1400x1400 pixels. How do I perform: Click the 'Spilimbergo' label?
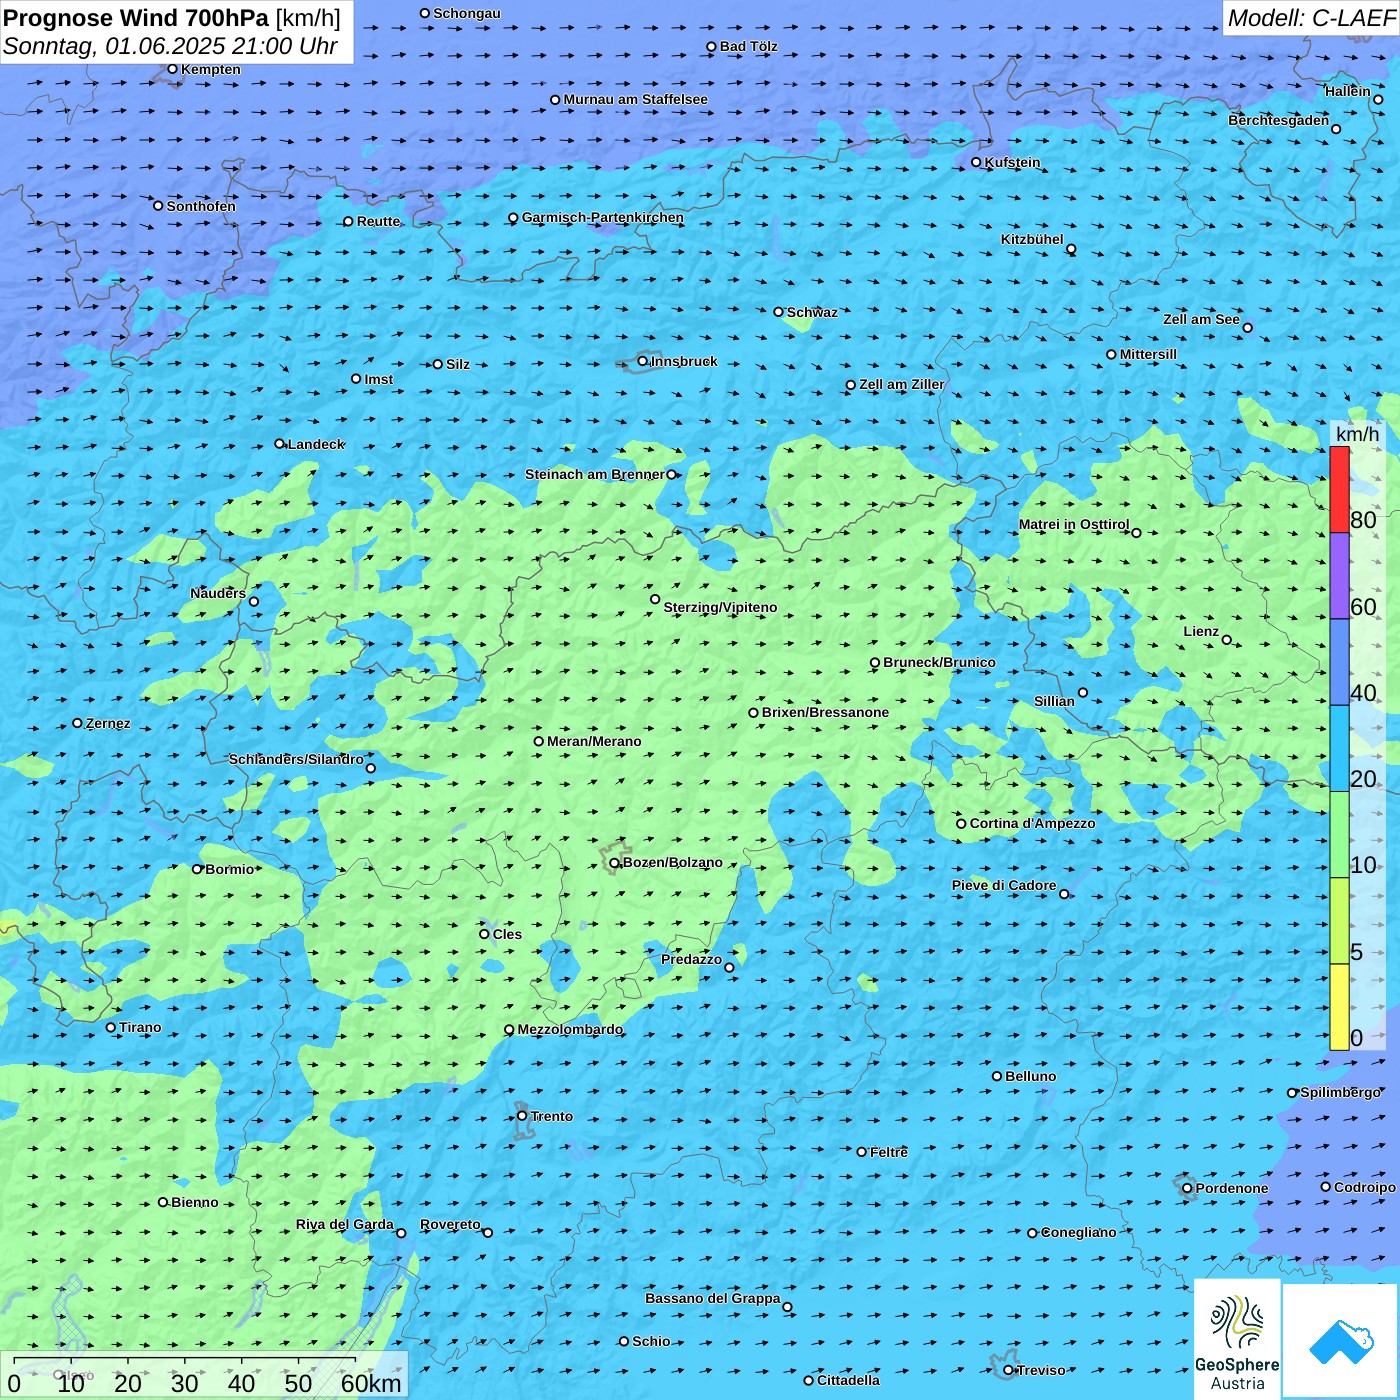click(x=1340, y=1092)
